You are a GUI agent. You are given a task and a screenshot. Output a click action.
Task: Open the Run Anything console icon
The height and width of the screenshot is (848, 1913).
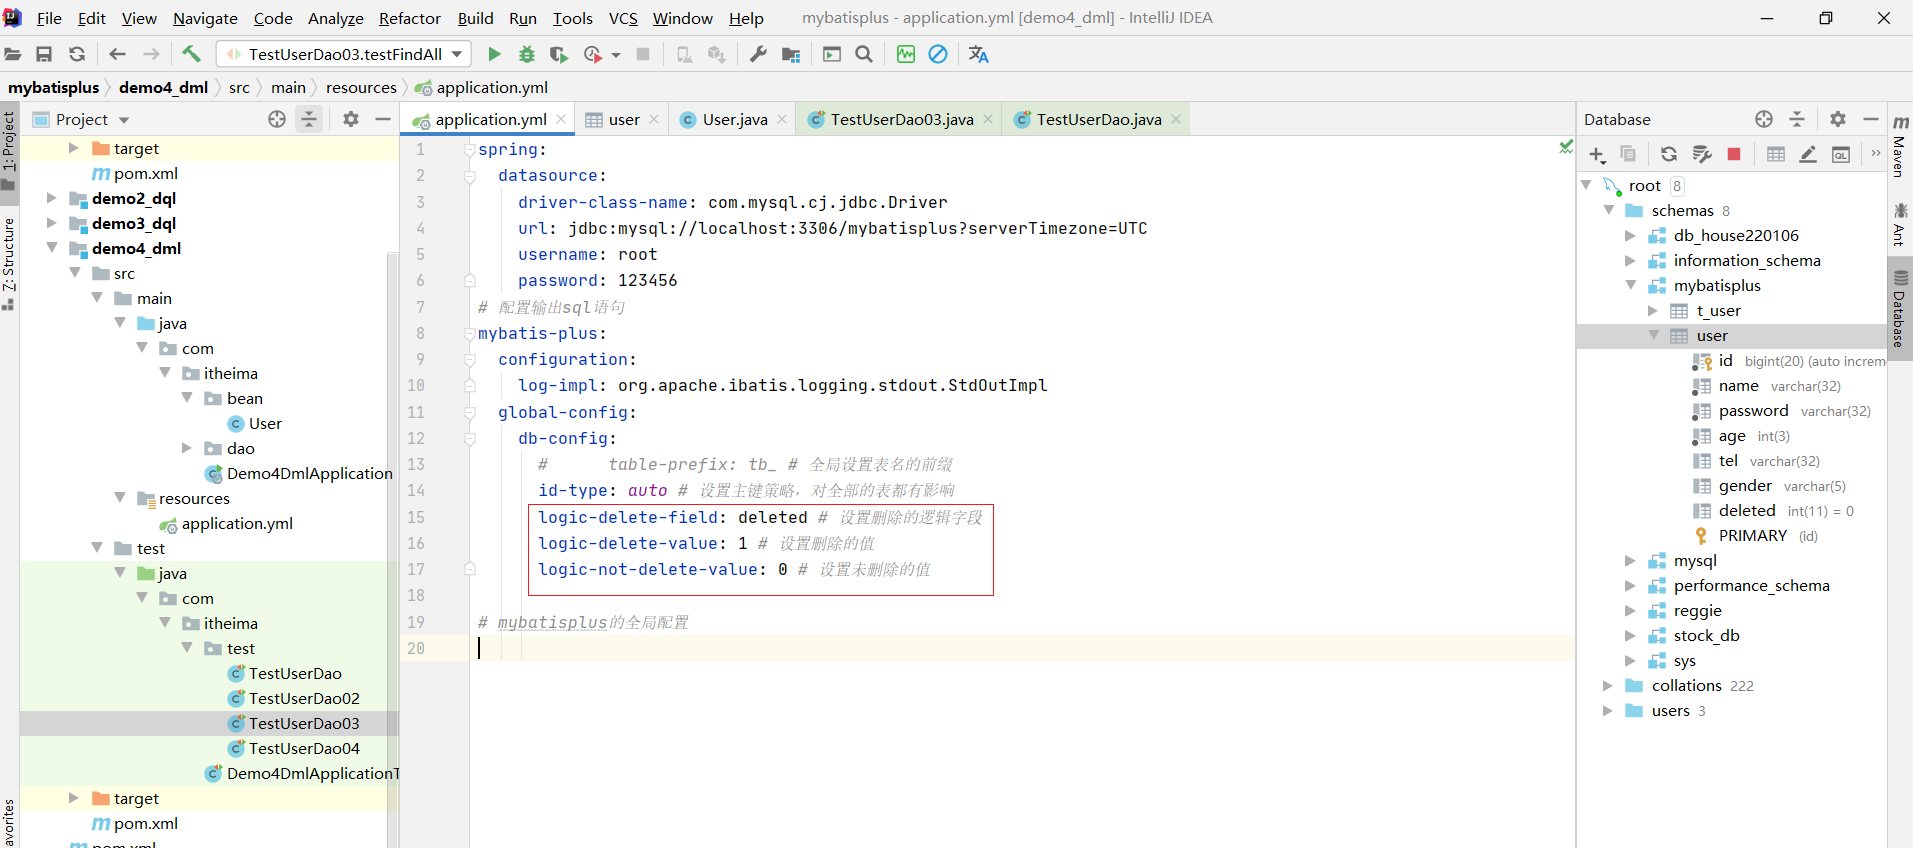[832, 54]
